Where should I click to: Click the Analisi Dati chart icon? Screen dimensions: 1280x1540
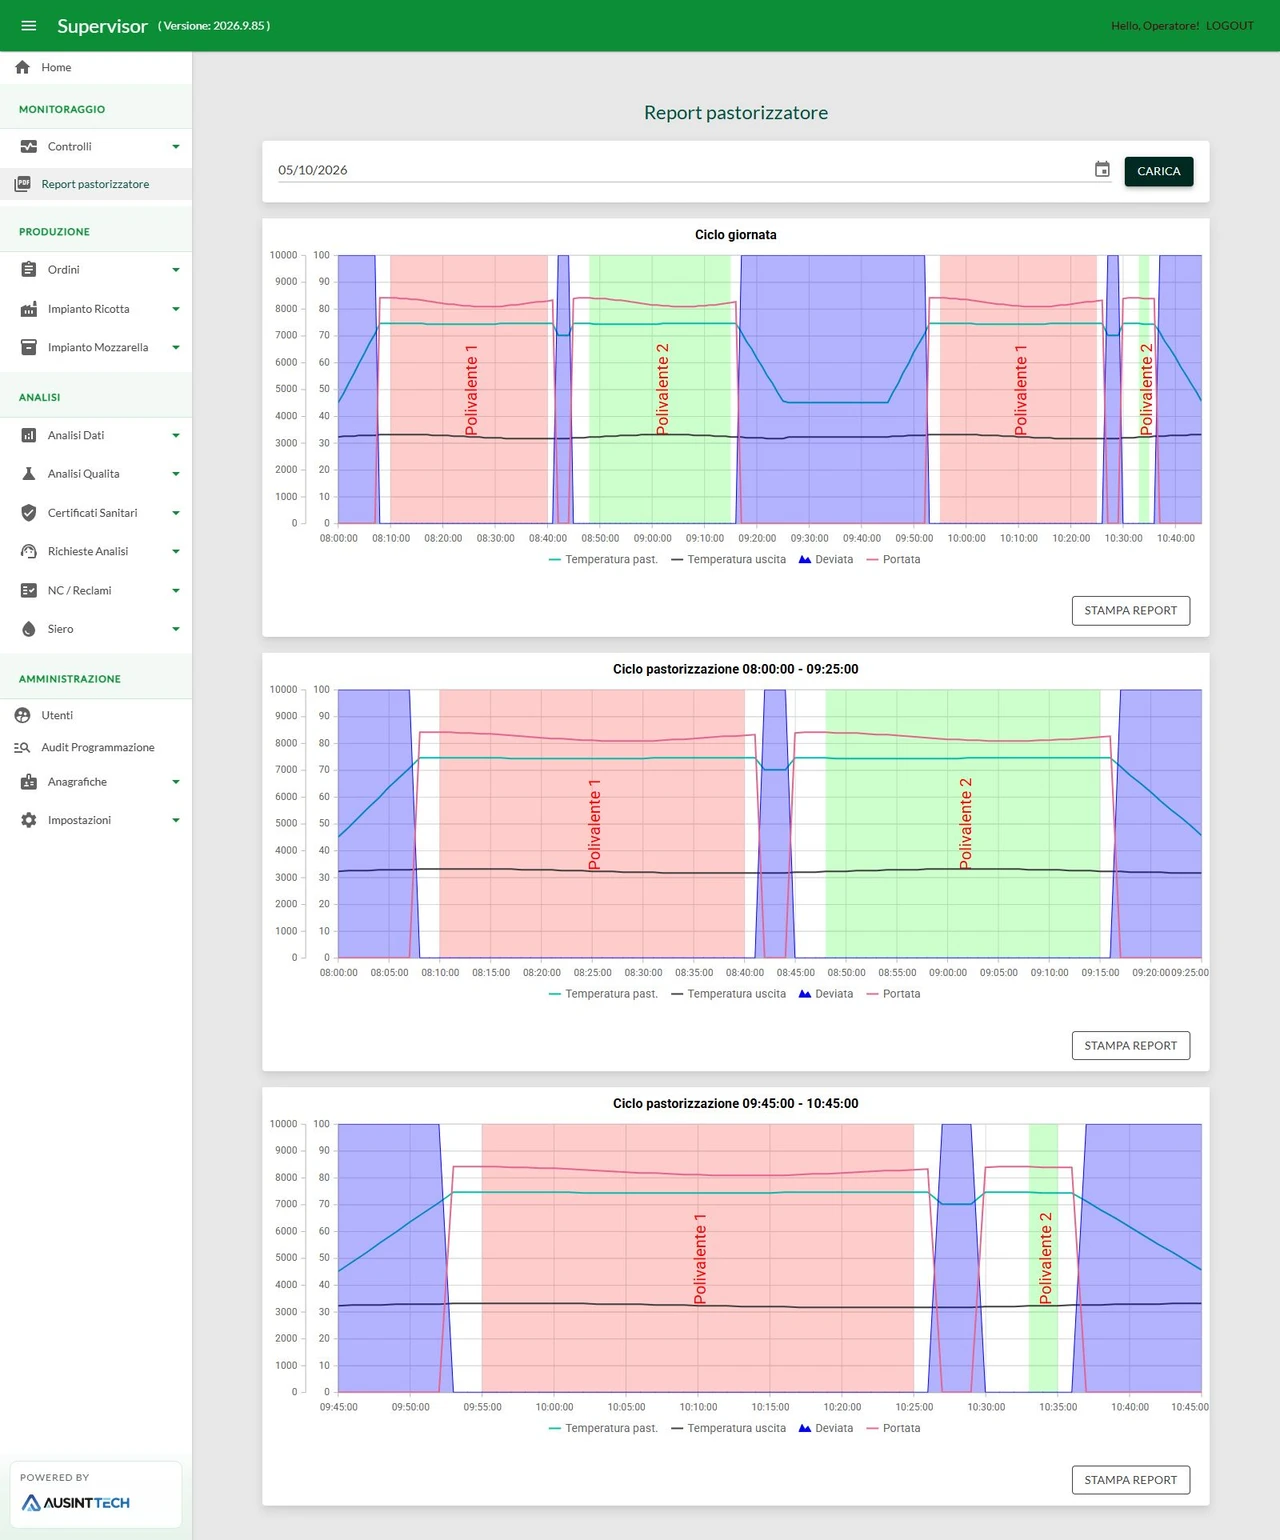click(29, 436)
